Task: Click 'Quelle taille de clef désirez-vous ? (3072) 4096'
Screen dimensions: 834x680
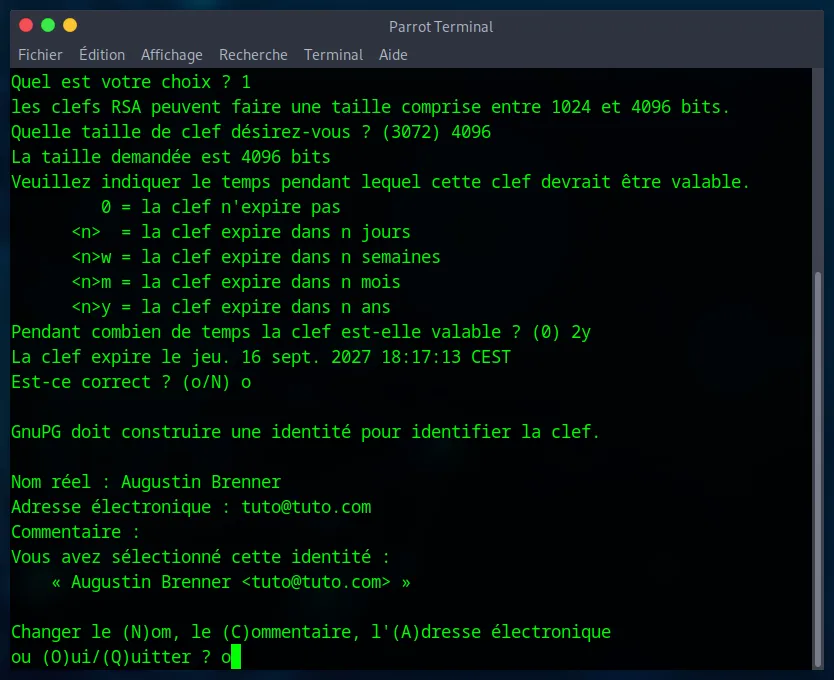Action: (251, 132)
